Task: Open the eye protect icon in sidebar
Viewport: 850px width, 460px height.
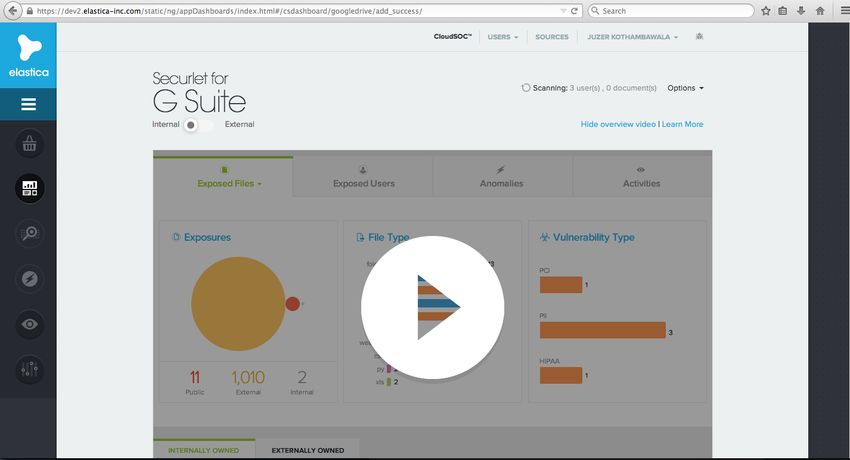Action: (x=29, y=324)
